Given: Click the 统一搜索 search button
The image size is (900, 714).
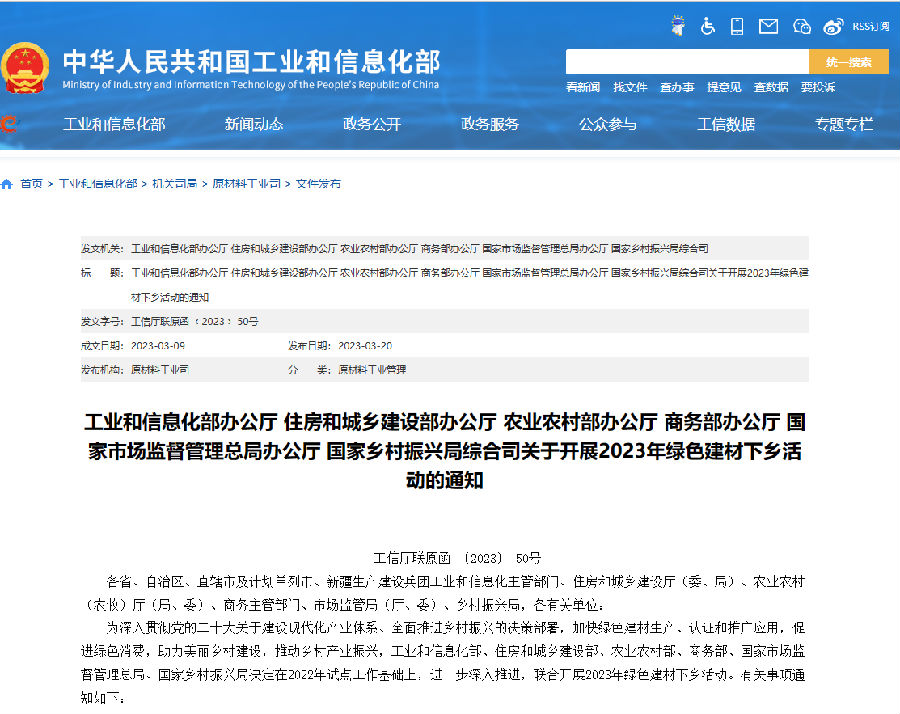Looking at the screenshot, I should 849,61.
